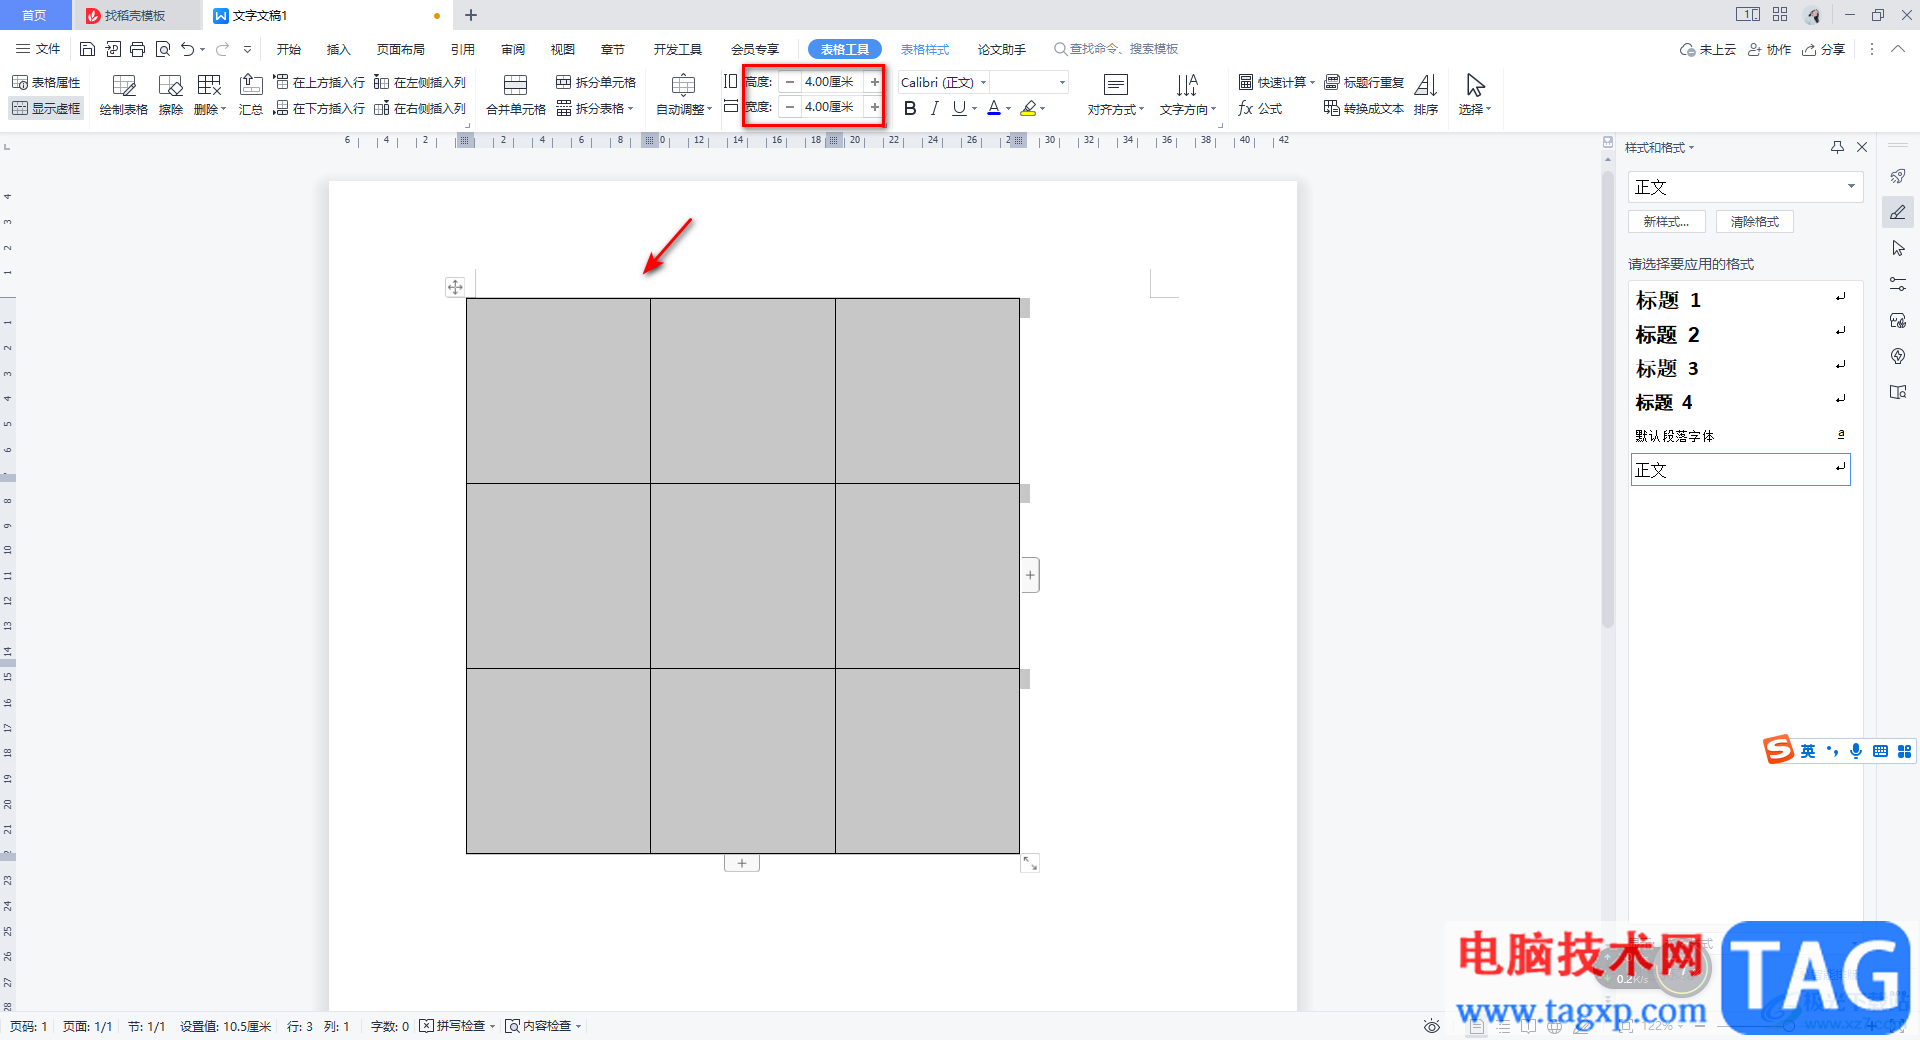Click the eye protection mode icon in status bar

[1432, 1026]
